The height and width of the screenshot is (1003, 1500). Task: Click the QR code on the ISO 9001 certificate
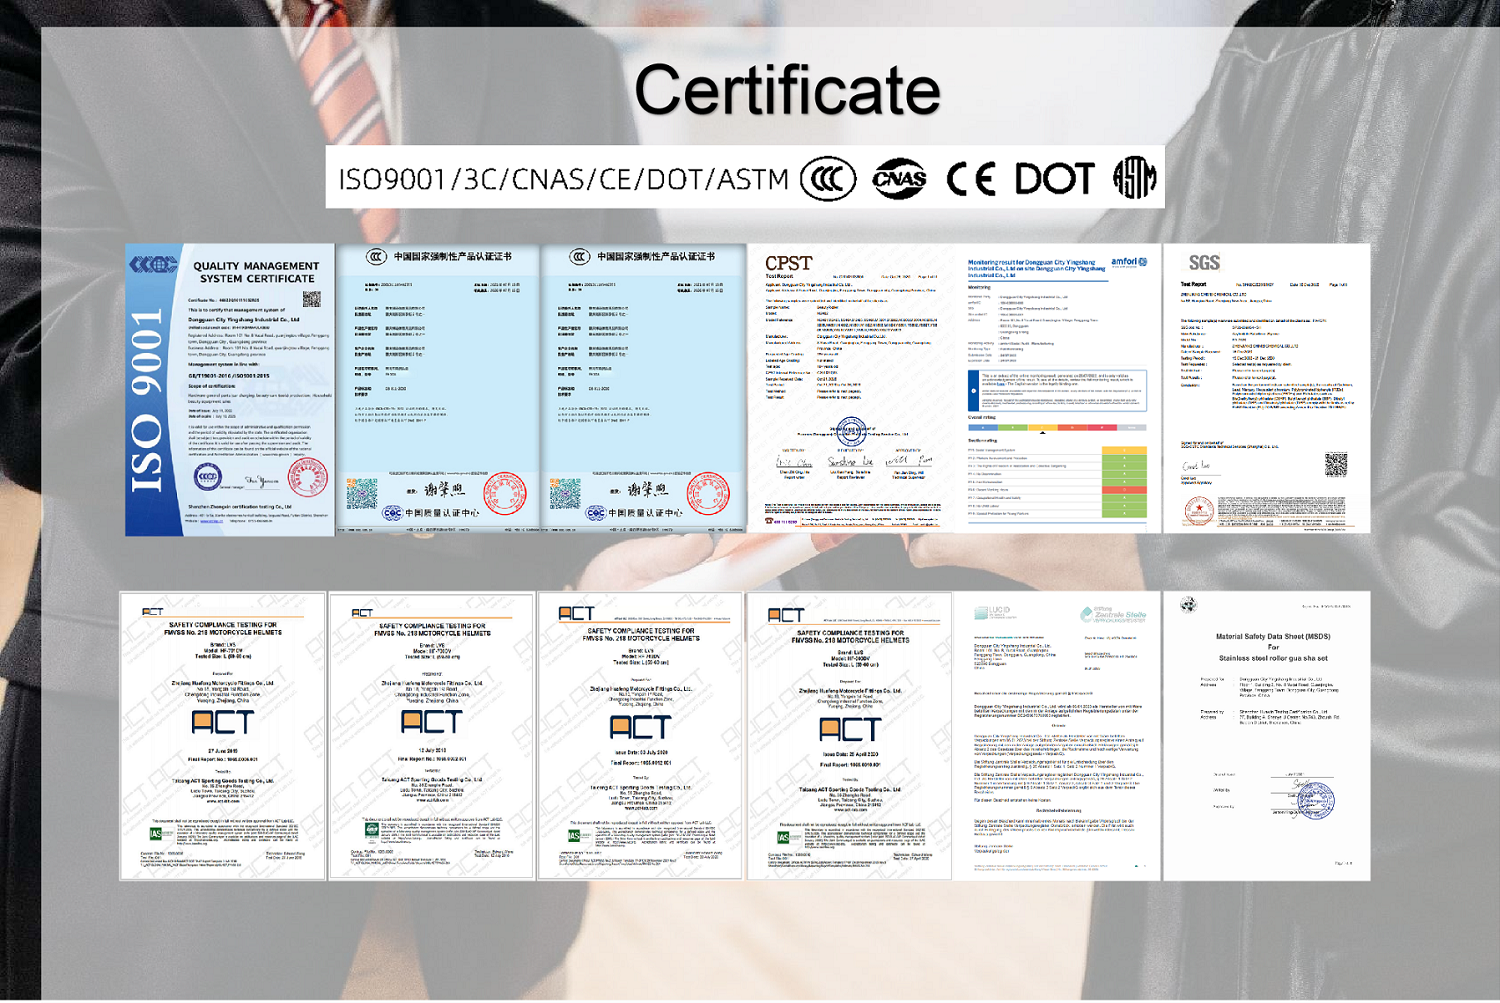click(x=311, y=299)
